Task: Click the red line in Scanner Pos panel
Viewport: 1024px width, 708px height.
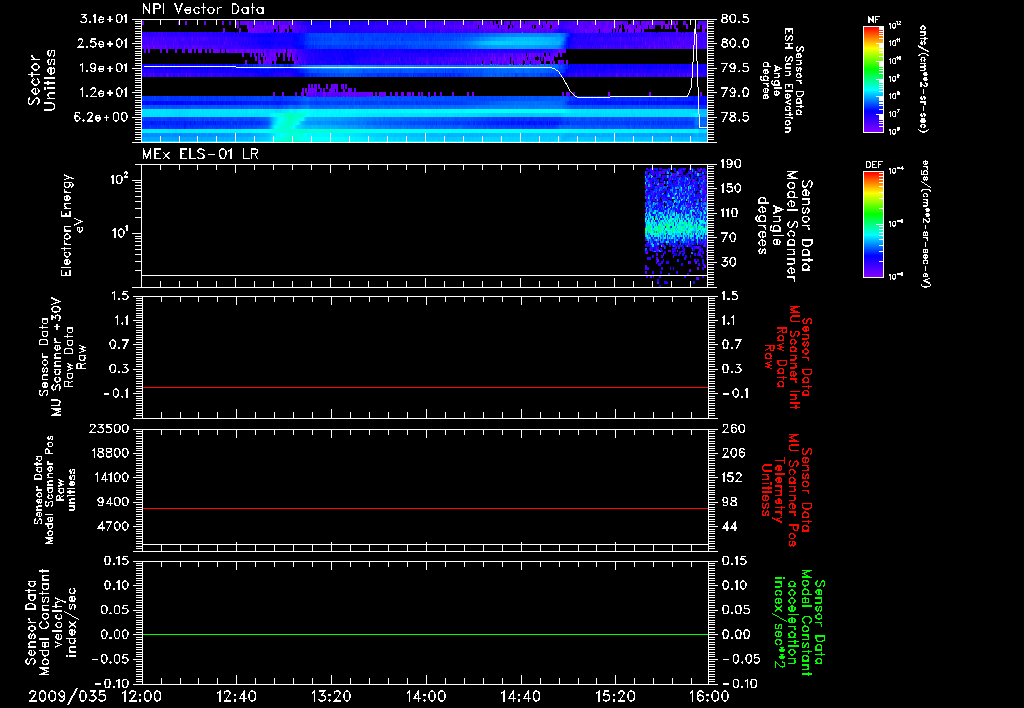Action: tap(425, 508)
